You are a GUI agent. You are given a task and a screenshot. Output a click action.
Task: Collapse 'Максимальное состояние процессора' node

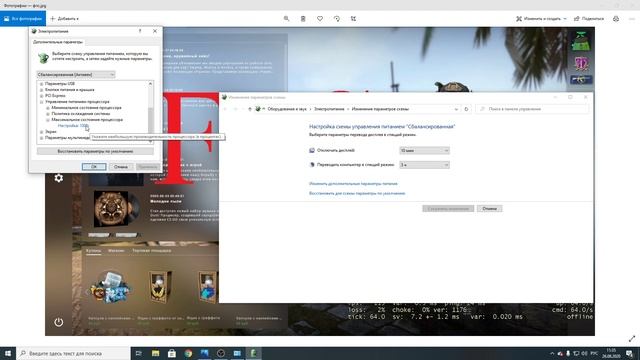pyautogui.click(x=48, y=120)
